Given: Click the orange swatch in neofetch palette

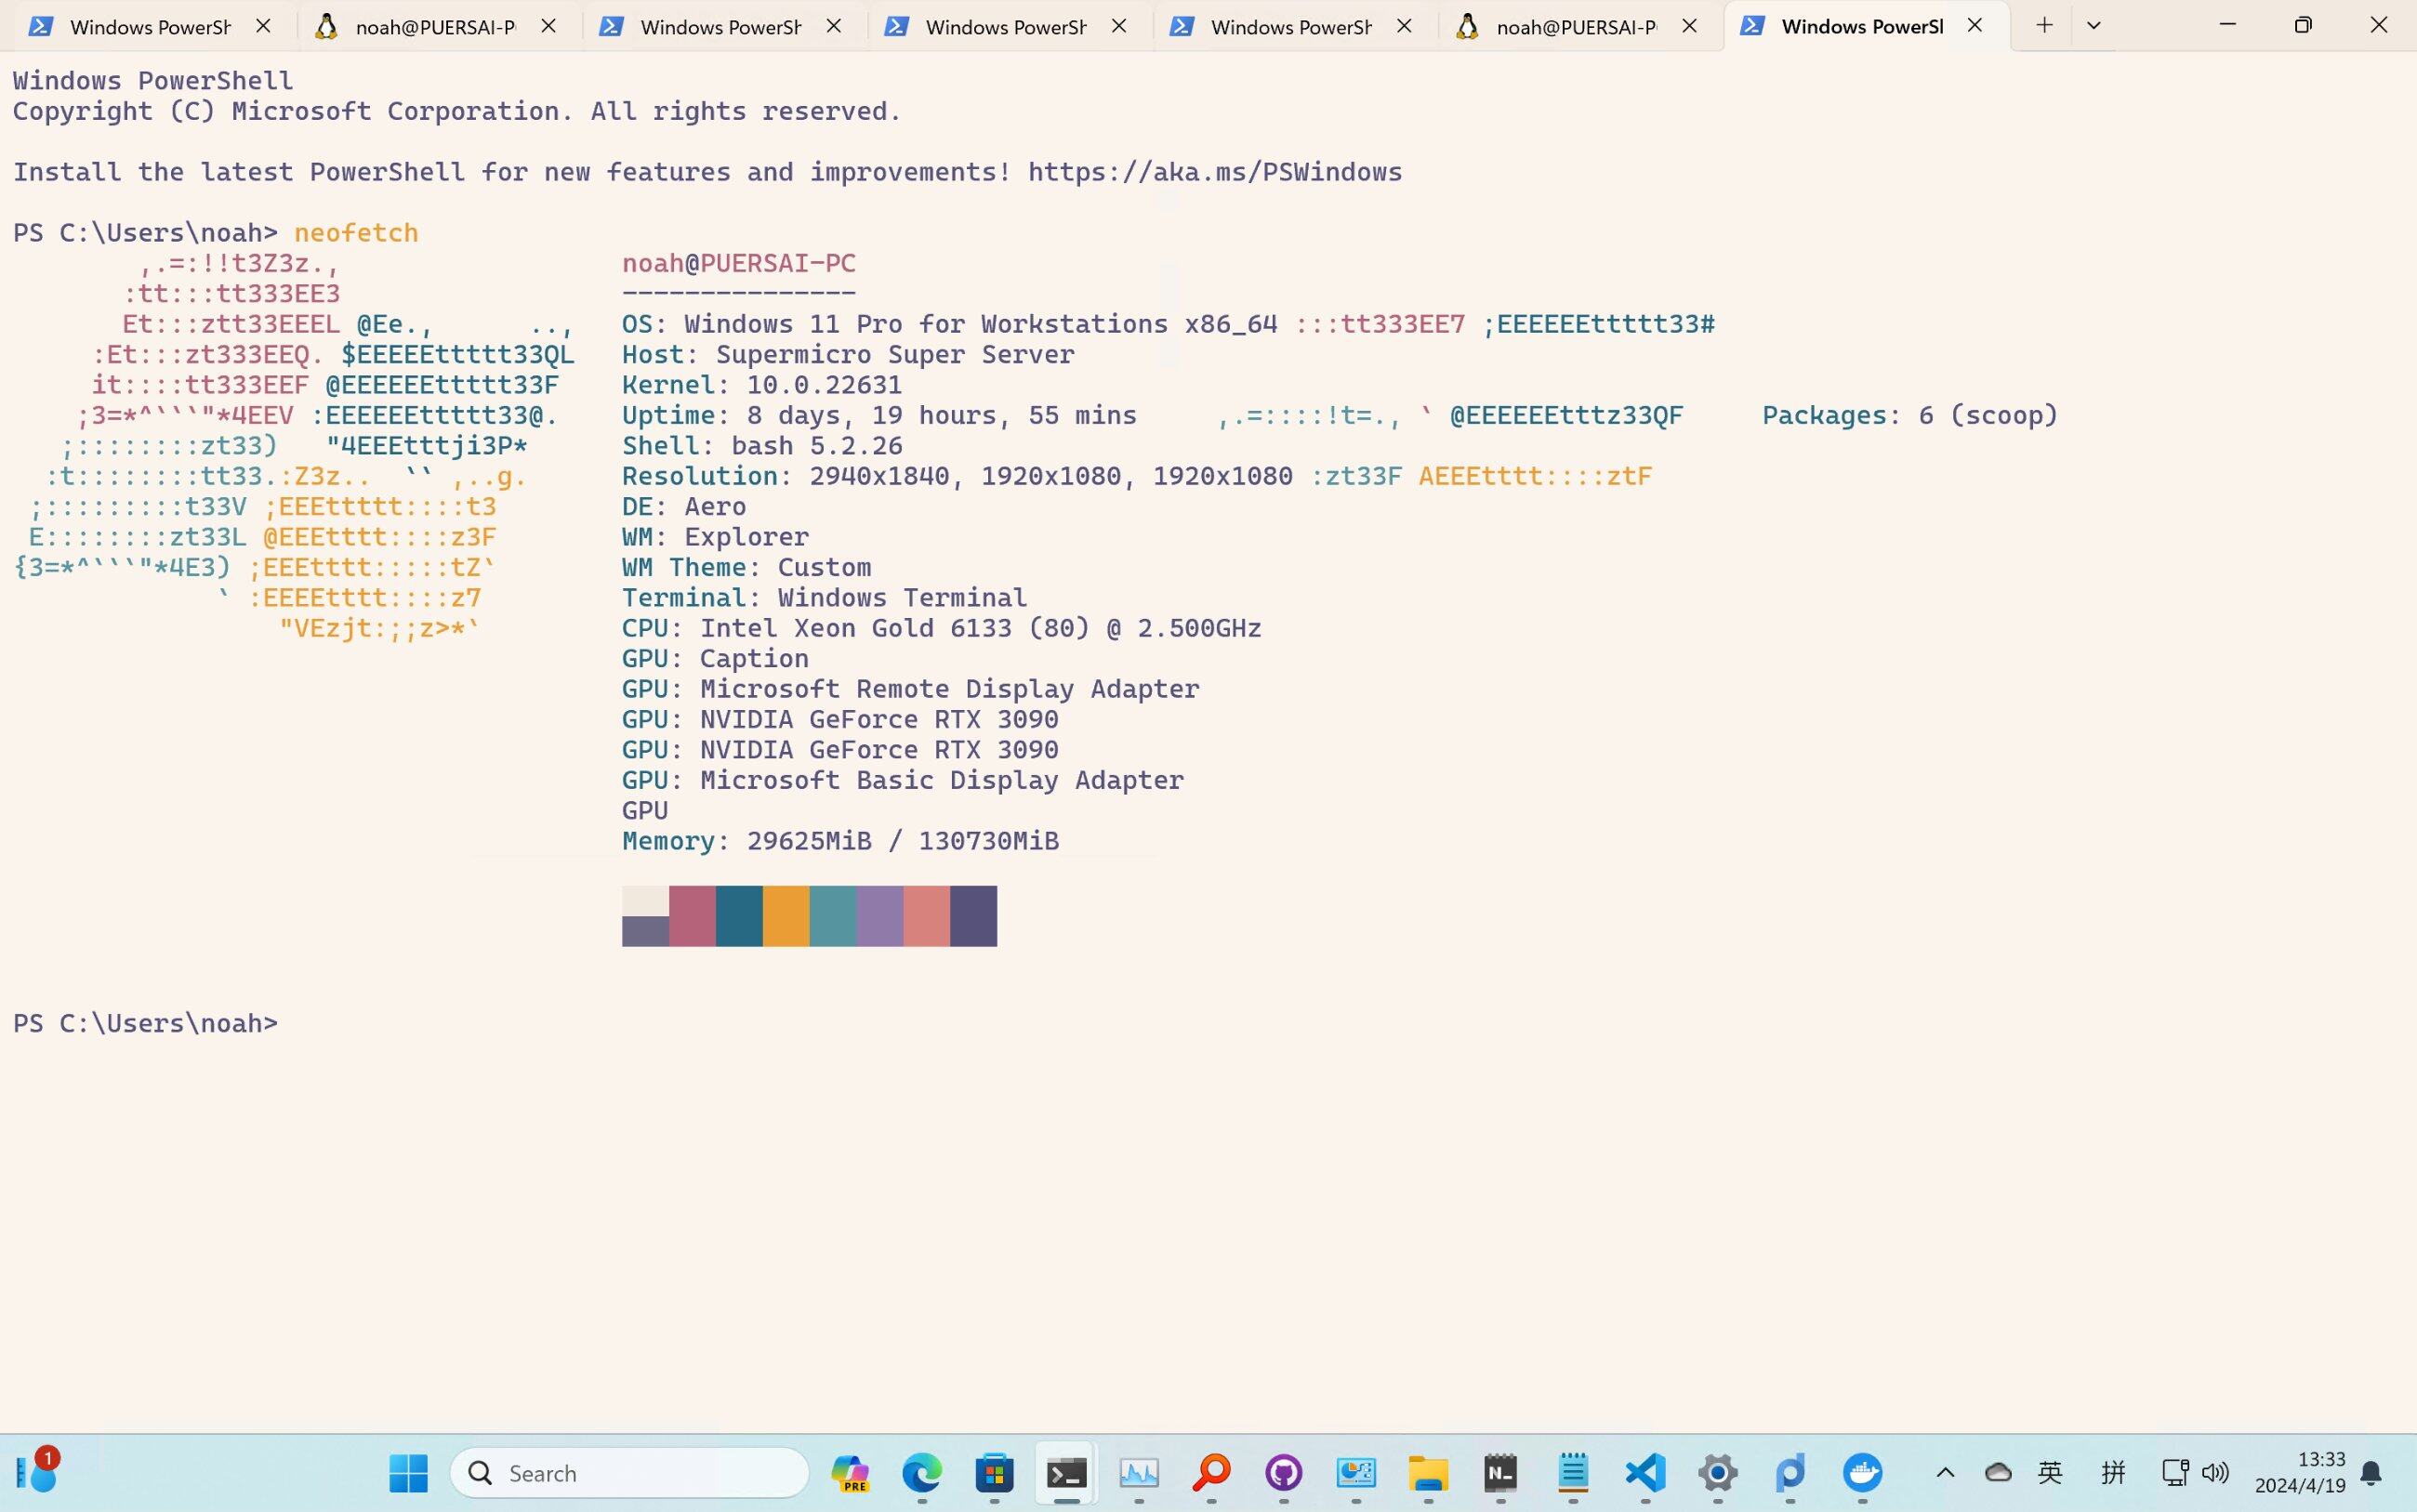Looking at the screenshot, I should pos(786,916).
